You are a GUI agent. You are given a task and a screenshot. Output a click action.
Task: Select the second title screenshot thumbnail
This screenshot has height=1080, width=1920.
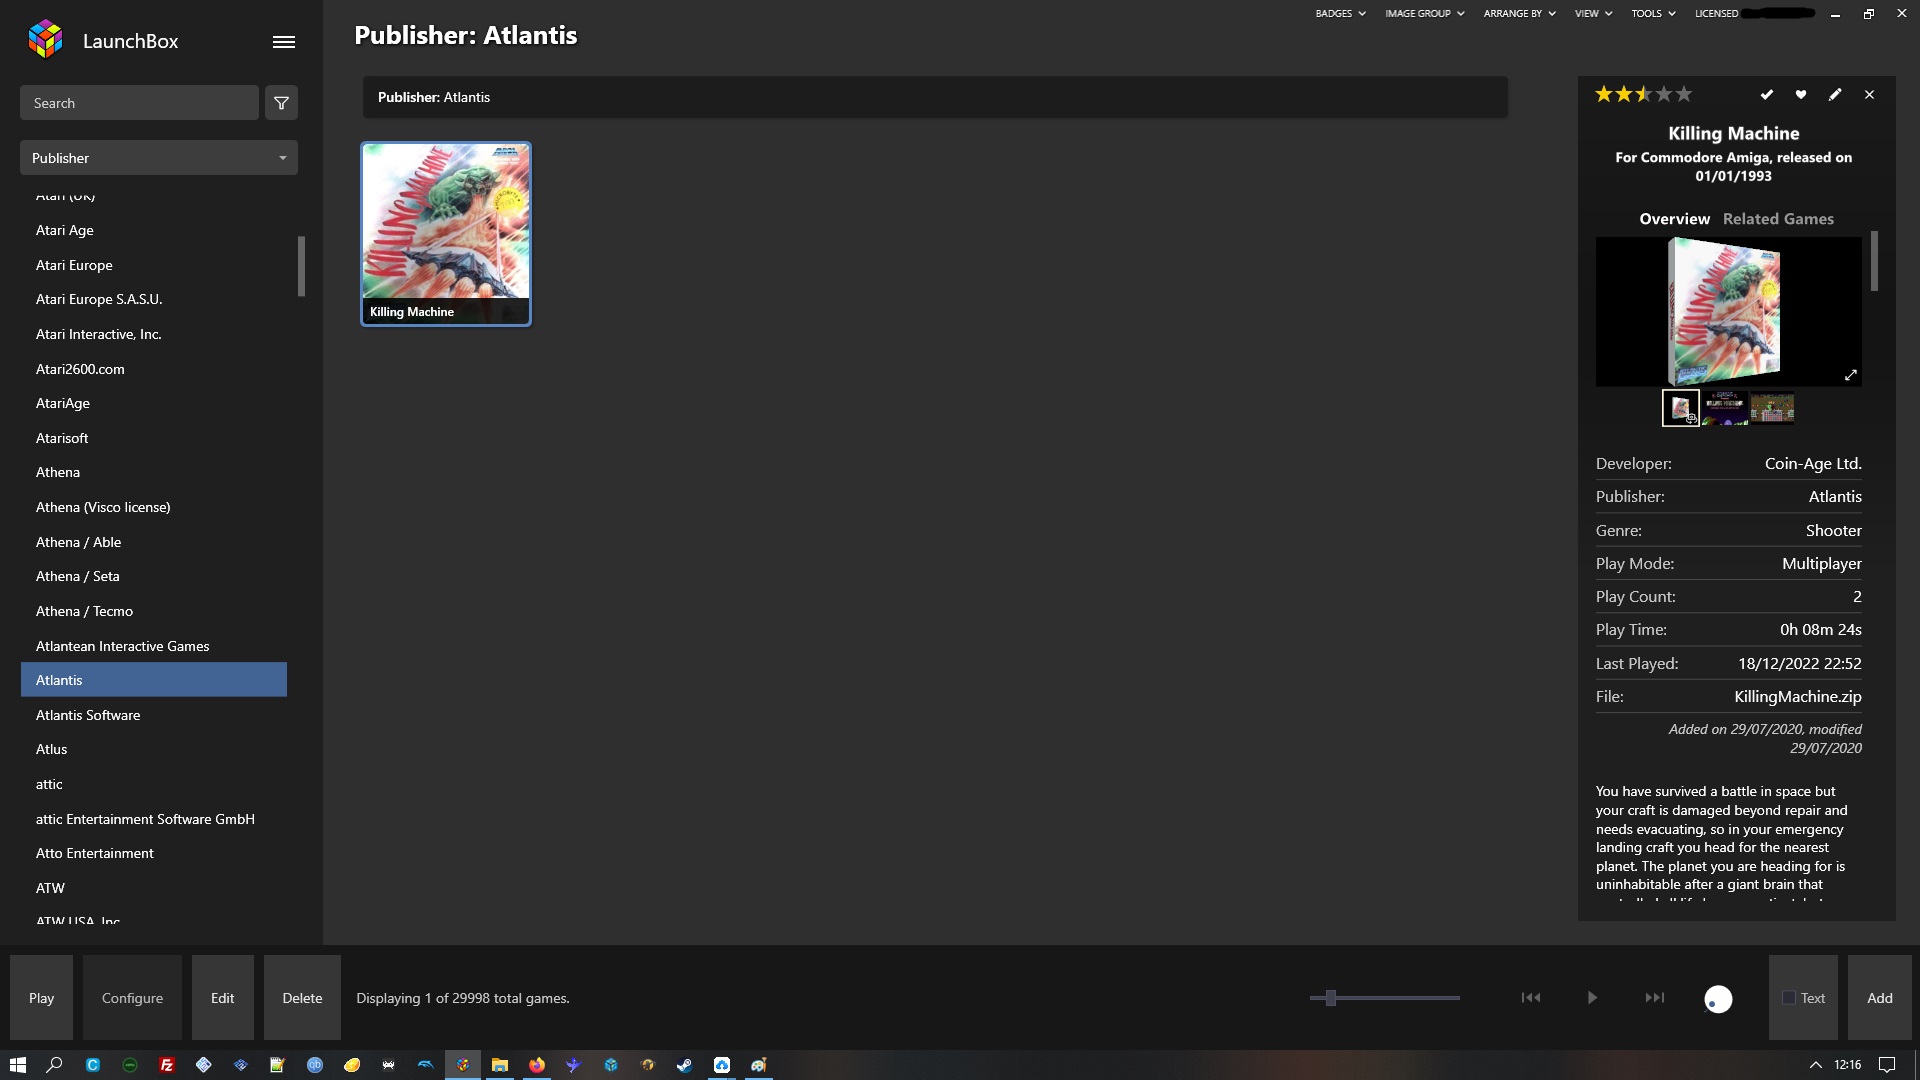click(x=1726, y=408)
